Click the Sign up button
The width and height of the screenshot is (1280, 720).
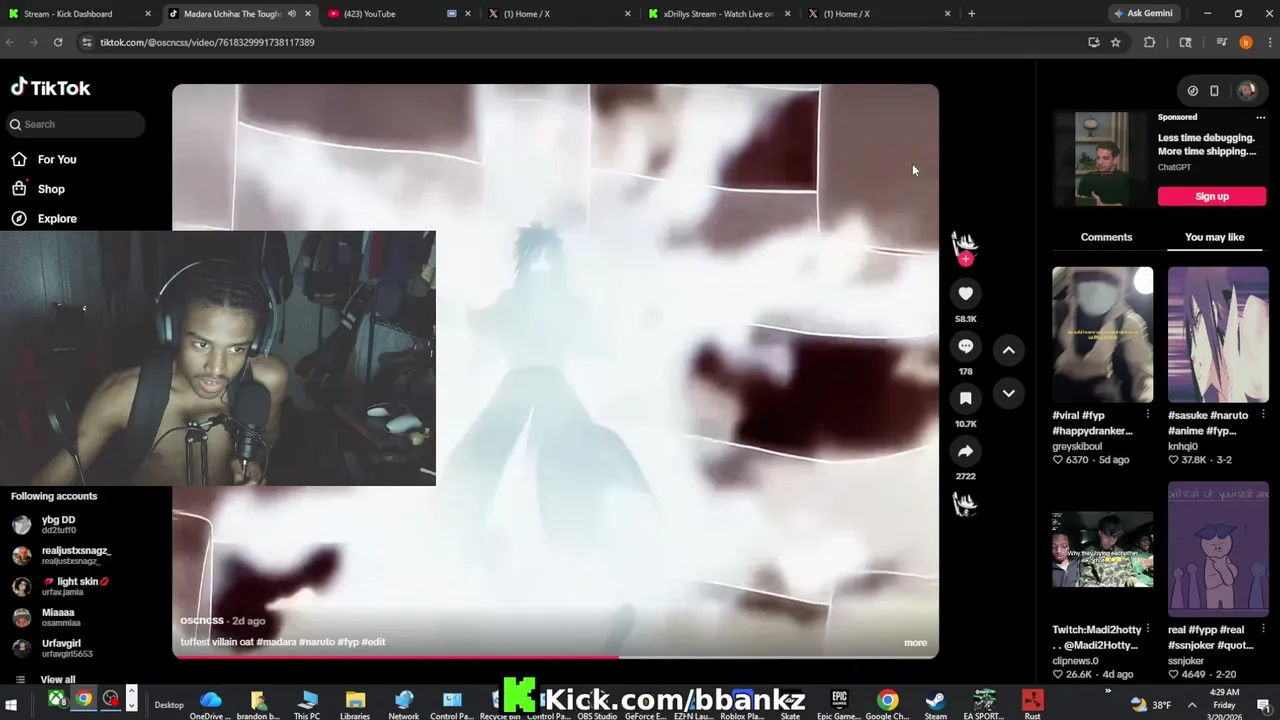[x=1211, y=196]
